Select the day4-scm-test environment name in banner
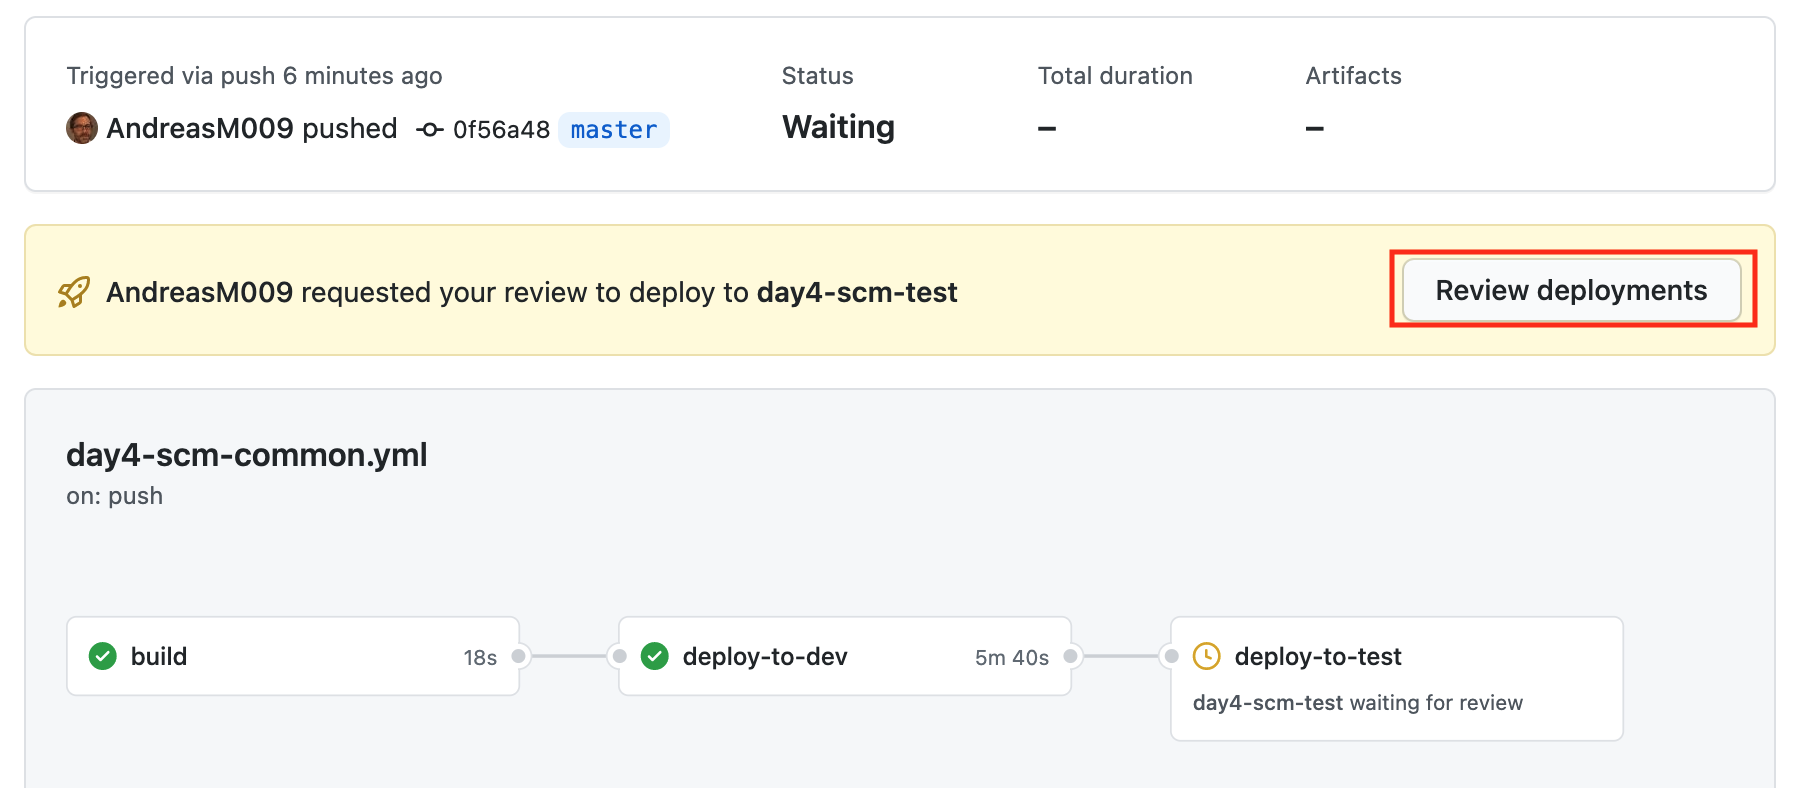The image size is (1794, 788). pyautogui.click(x=857, y=292)
